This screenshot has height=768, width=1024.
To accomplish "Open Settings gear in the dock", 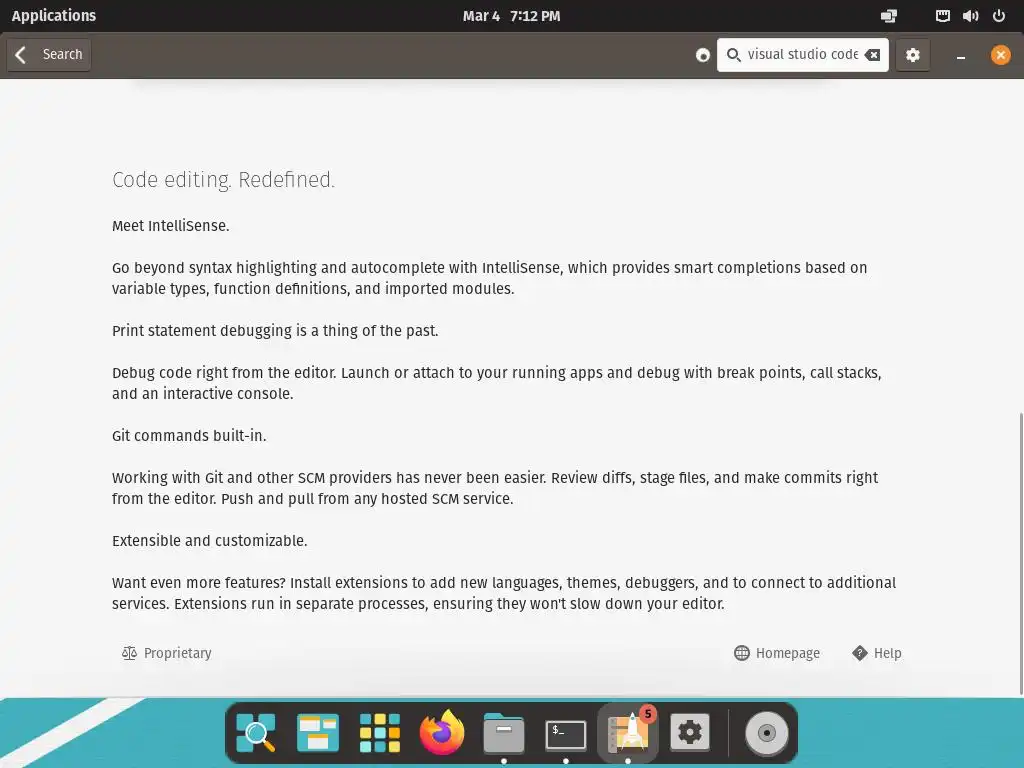I will 690,732.
